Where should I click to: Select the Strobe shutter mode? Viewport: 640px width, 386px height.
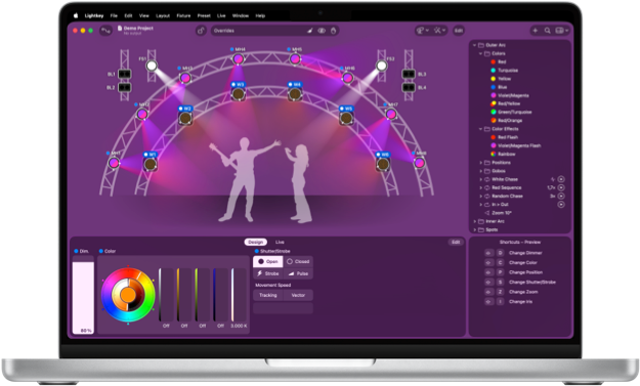pos(268,273)
